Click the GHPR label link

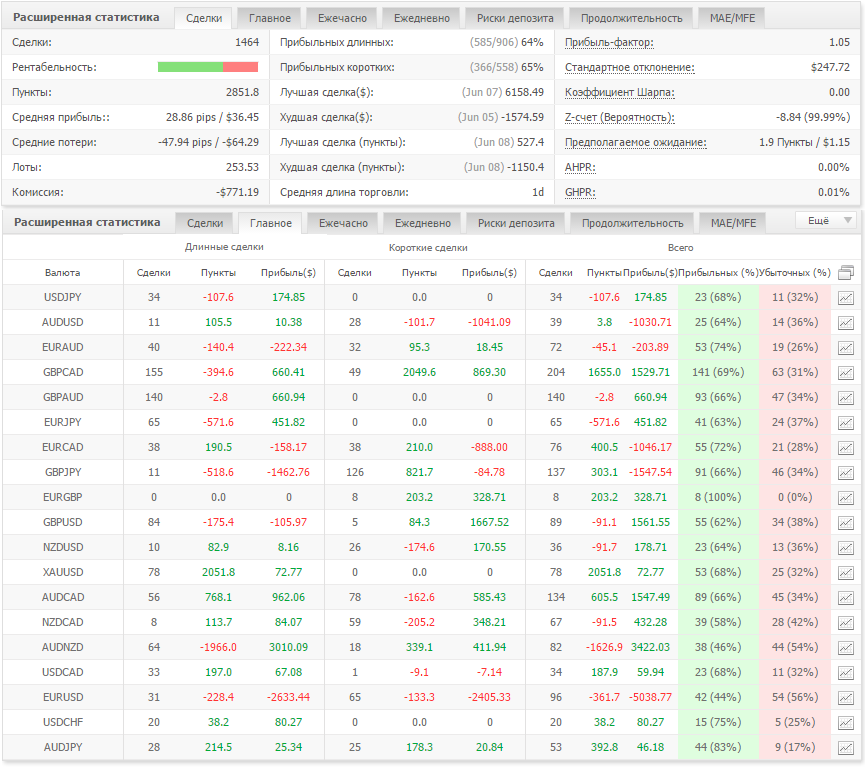580,193
